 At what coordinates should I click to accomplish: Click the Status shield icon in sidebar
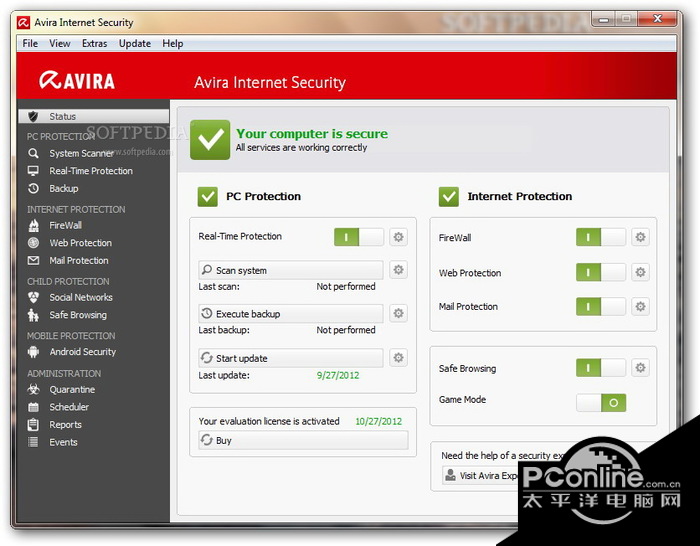pyautogui.click(x=33, y=116)
